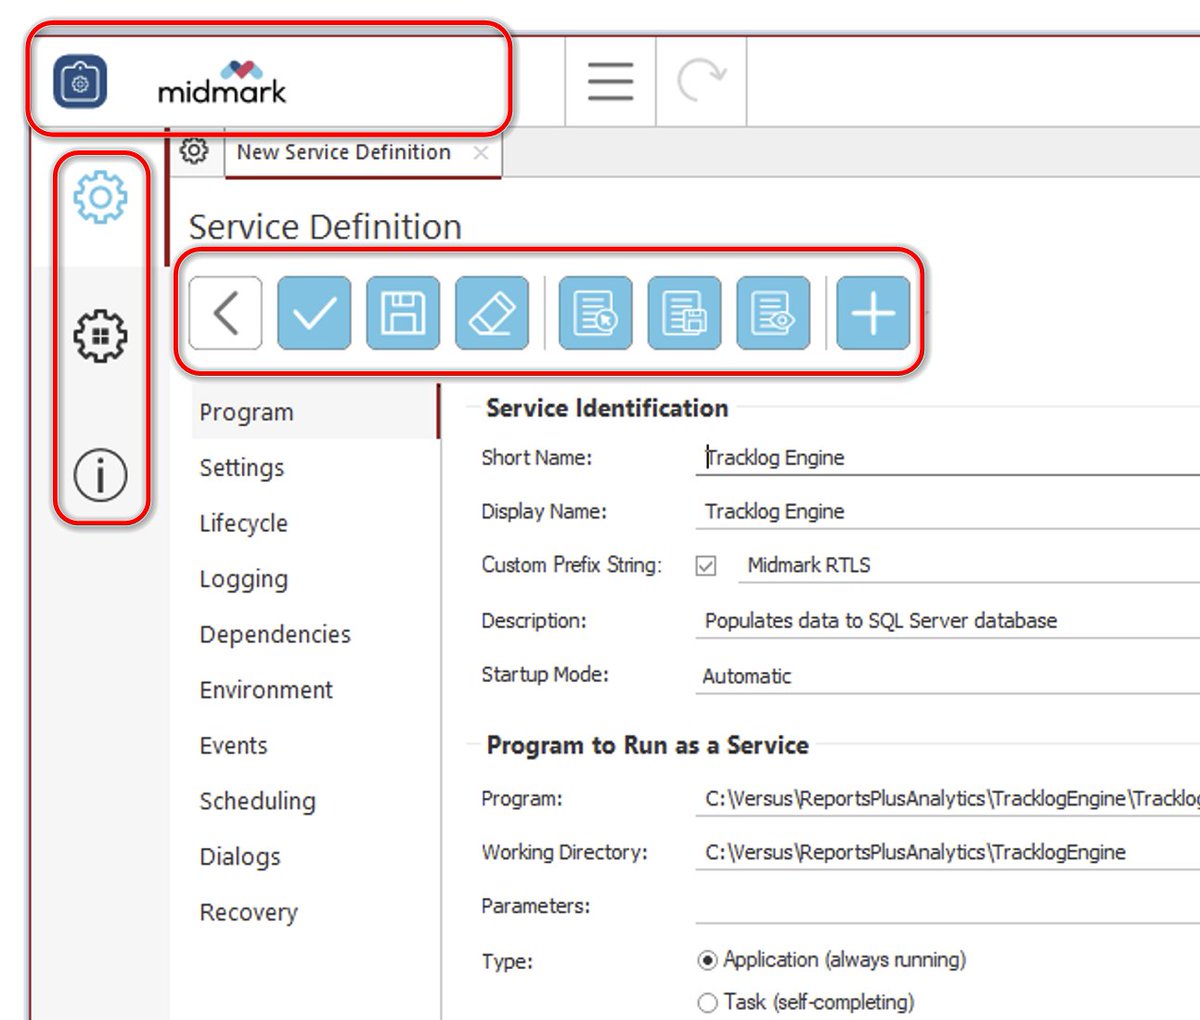Switch to the Dependencies section
Image resolution: width=1200 pixels, height=1020 pixels.
(x=275, y=634)
